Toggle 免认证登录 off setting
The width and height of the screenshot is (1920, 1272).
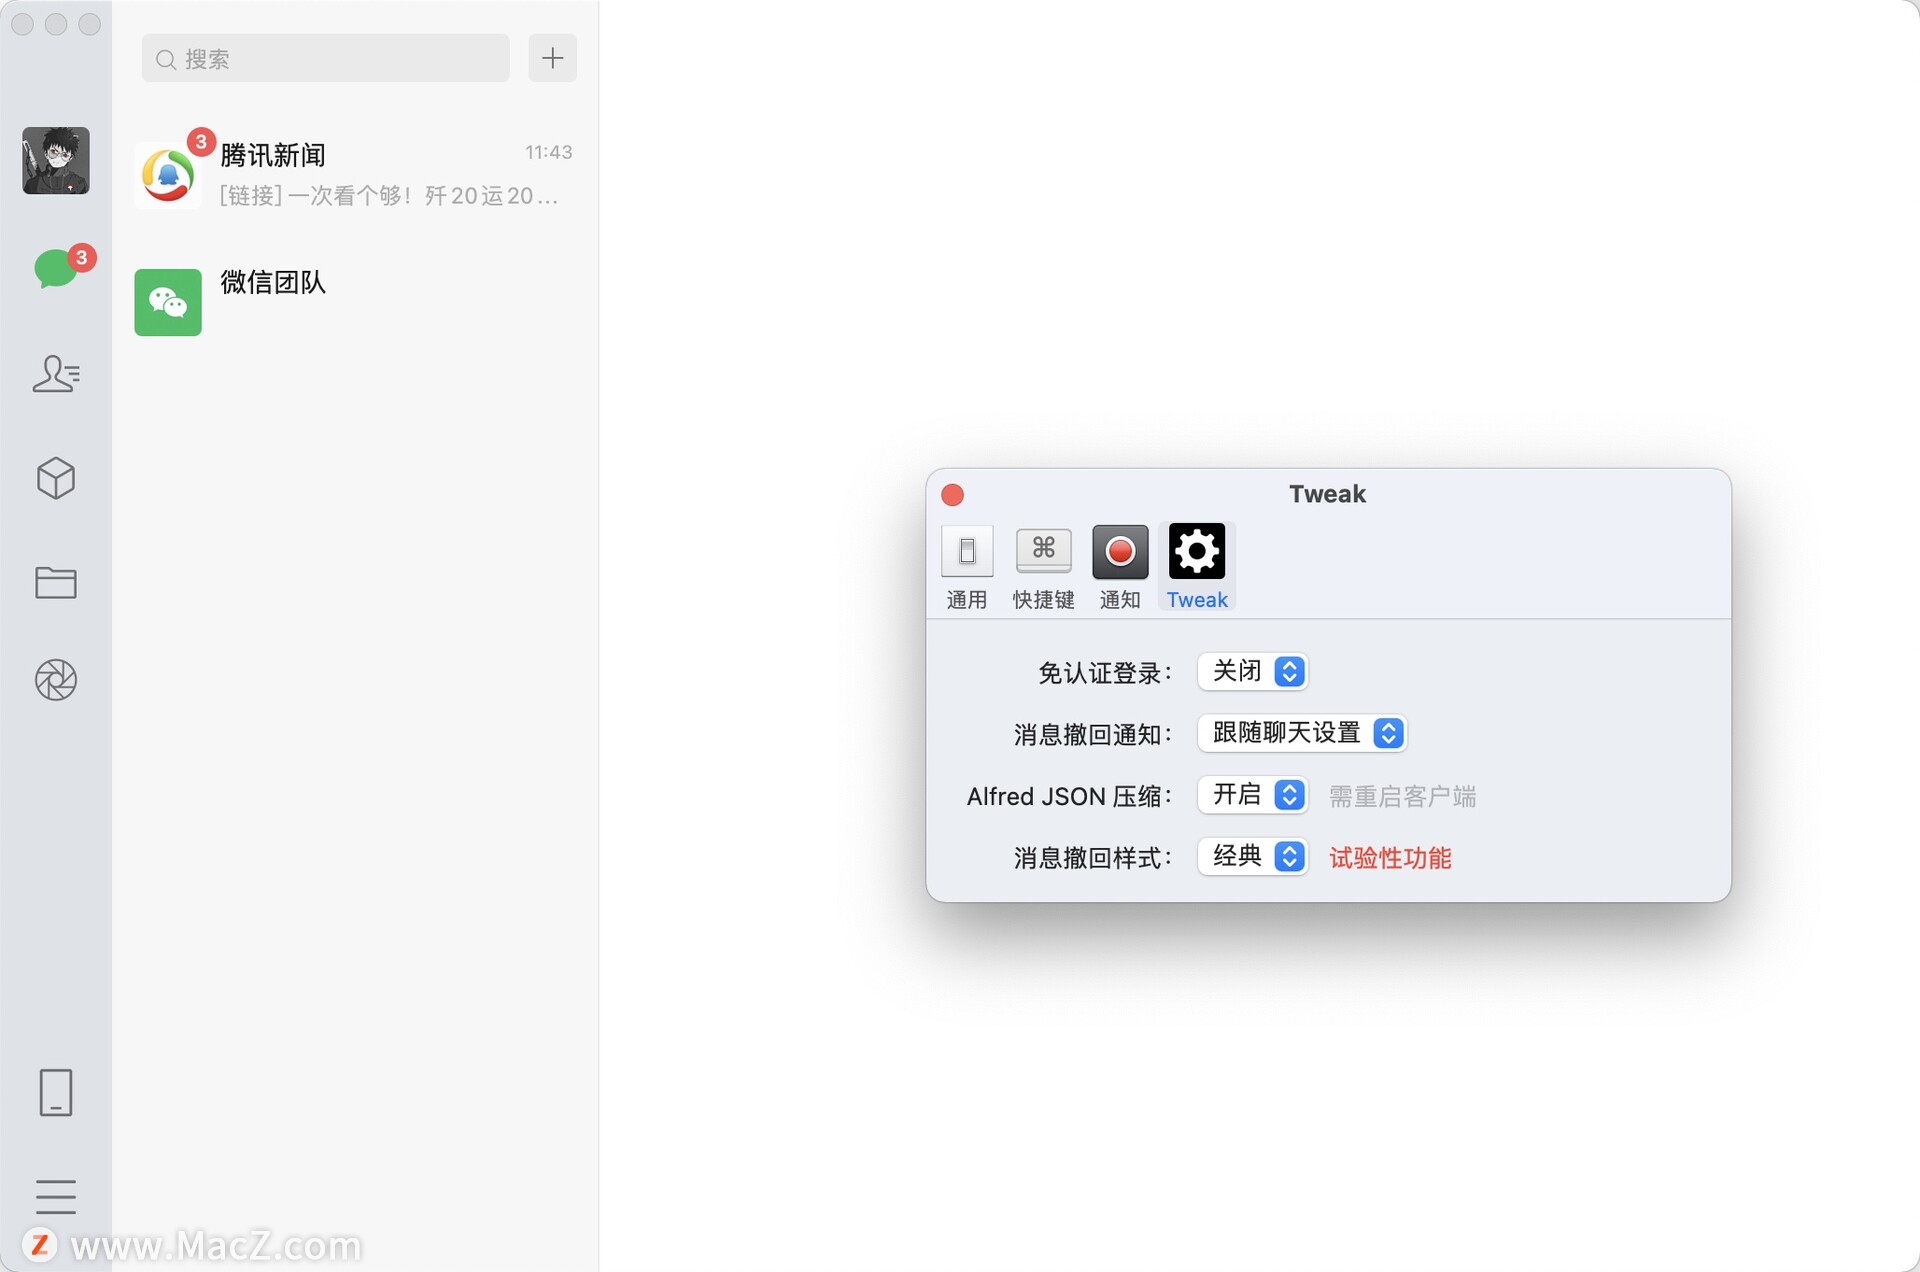pyautogui.click(x=1254, y=670)
